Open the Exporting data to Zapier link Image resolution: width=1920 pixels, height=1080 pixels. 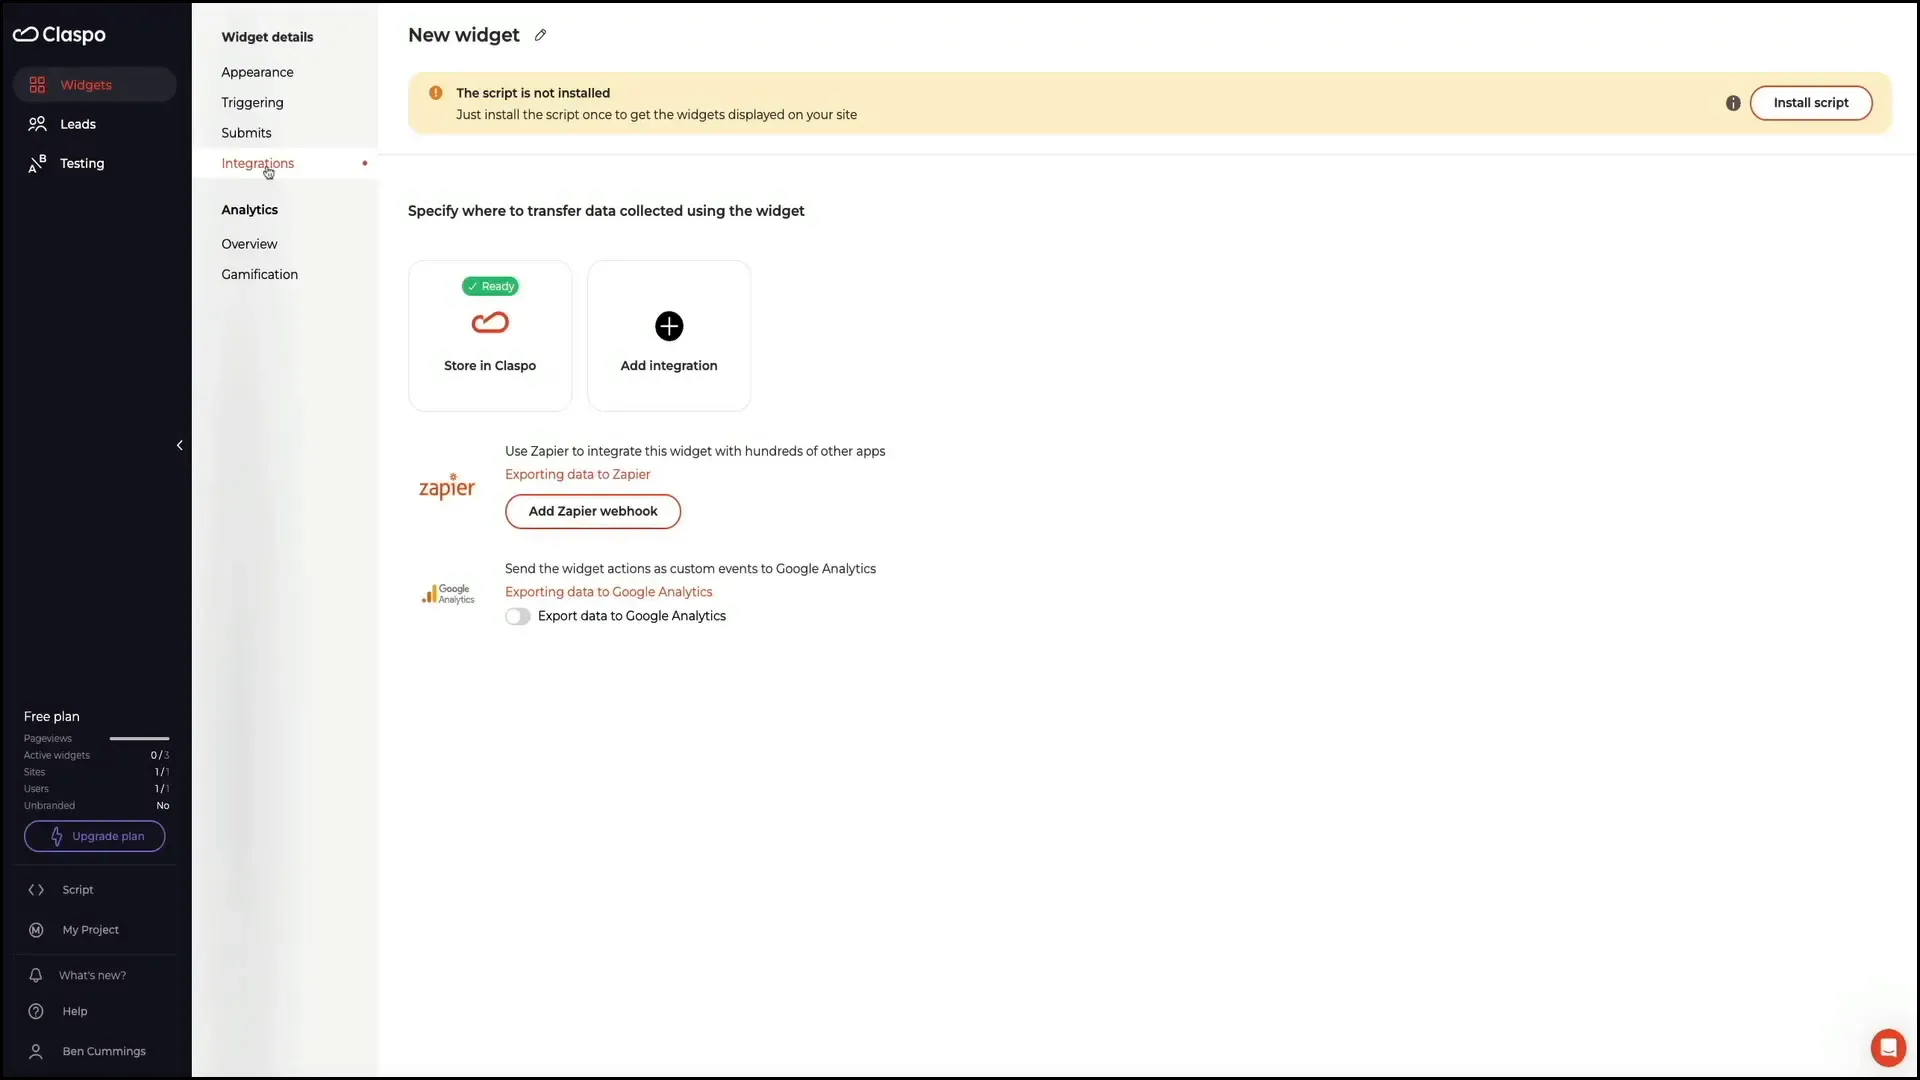[x=577, y=475]
